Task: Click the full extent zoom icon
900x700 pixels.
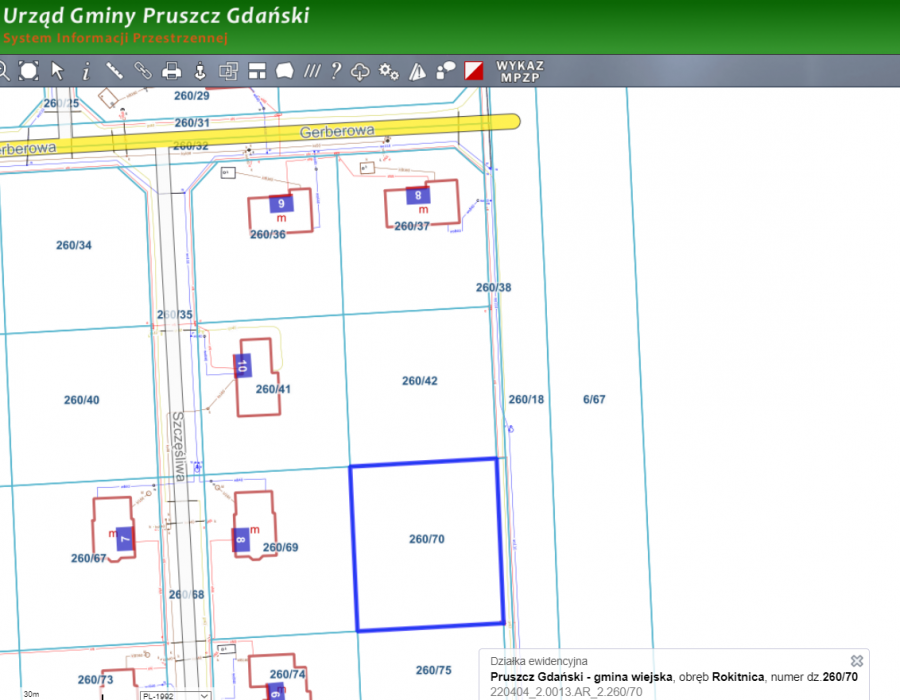Action: 28,70
